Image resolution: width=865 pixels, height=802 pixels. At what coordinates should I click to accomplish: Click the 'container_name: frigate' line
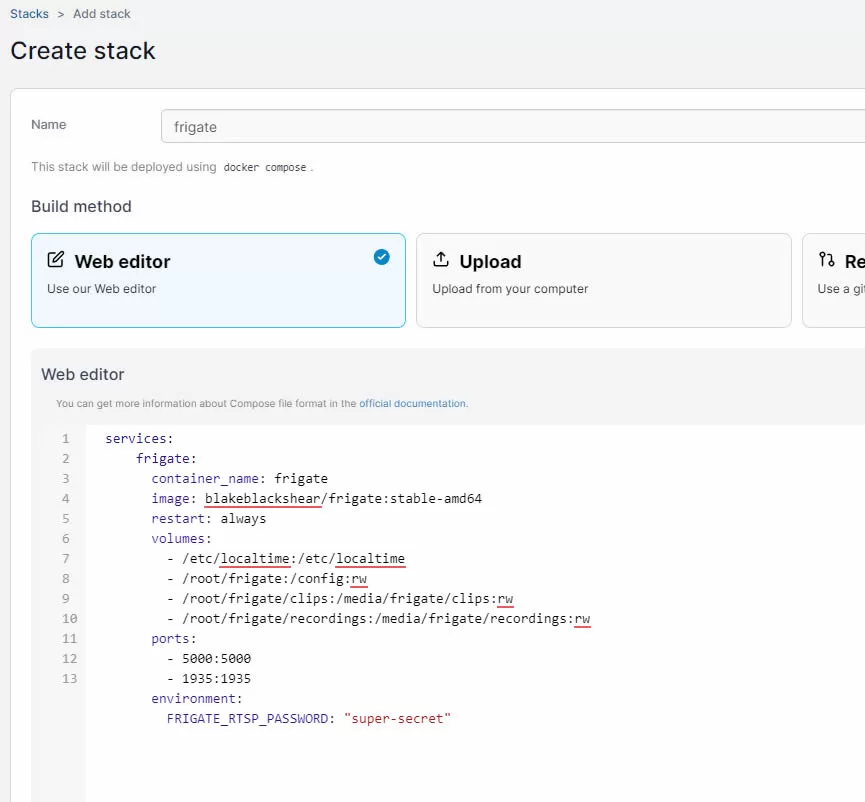click(239, 478)
